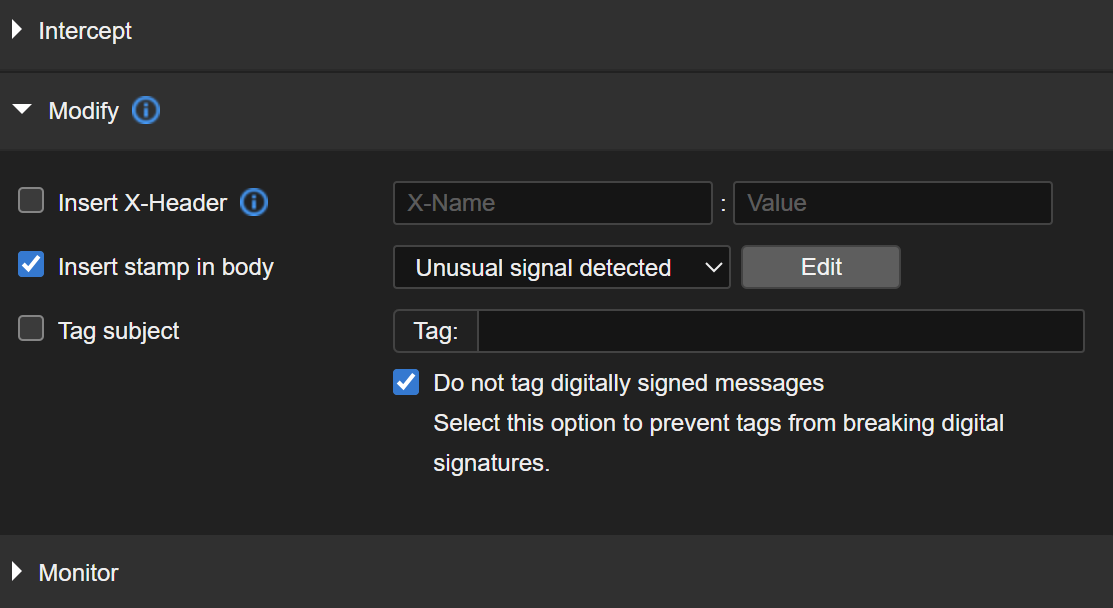Select the Intercept section title
This screenshot has height=608, width=1113.
(85, 31)
